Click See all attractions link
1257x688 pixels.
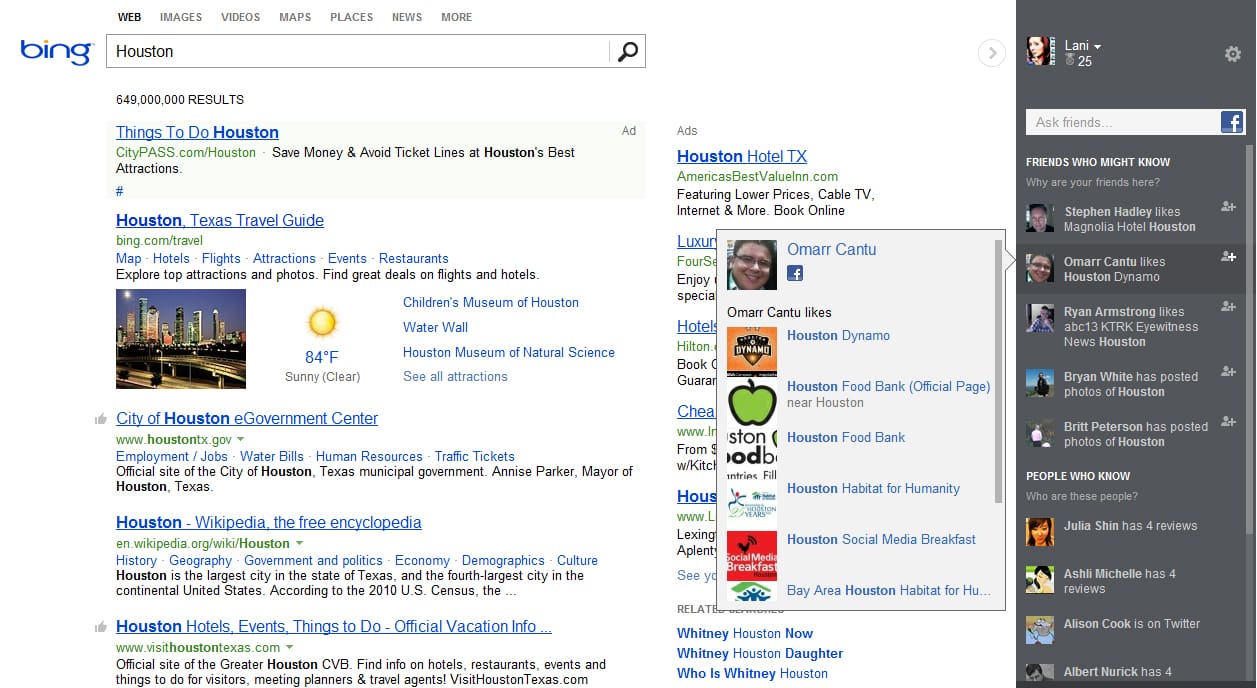click(455, 376)
